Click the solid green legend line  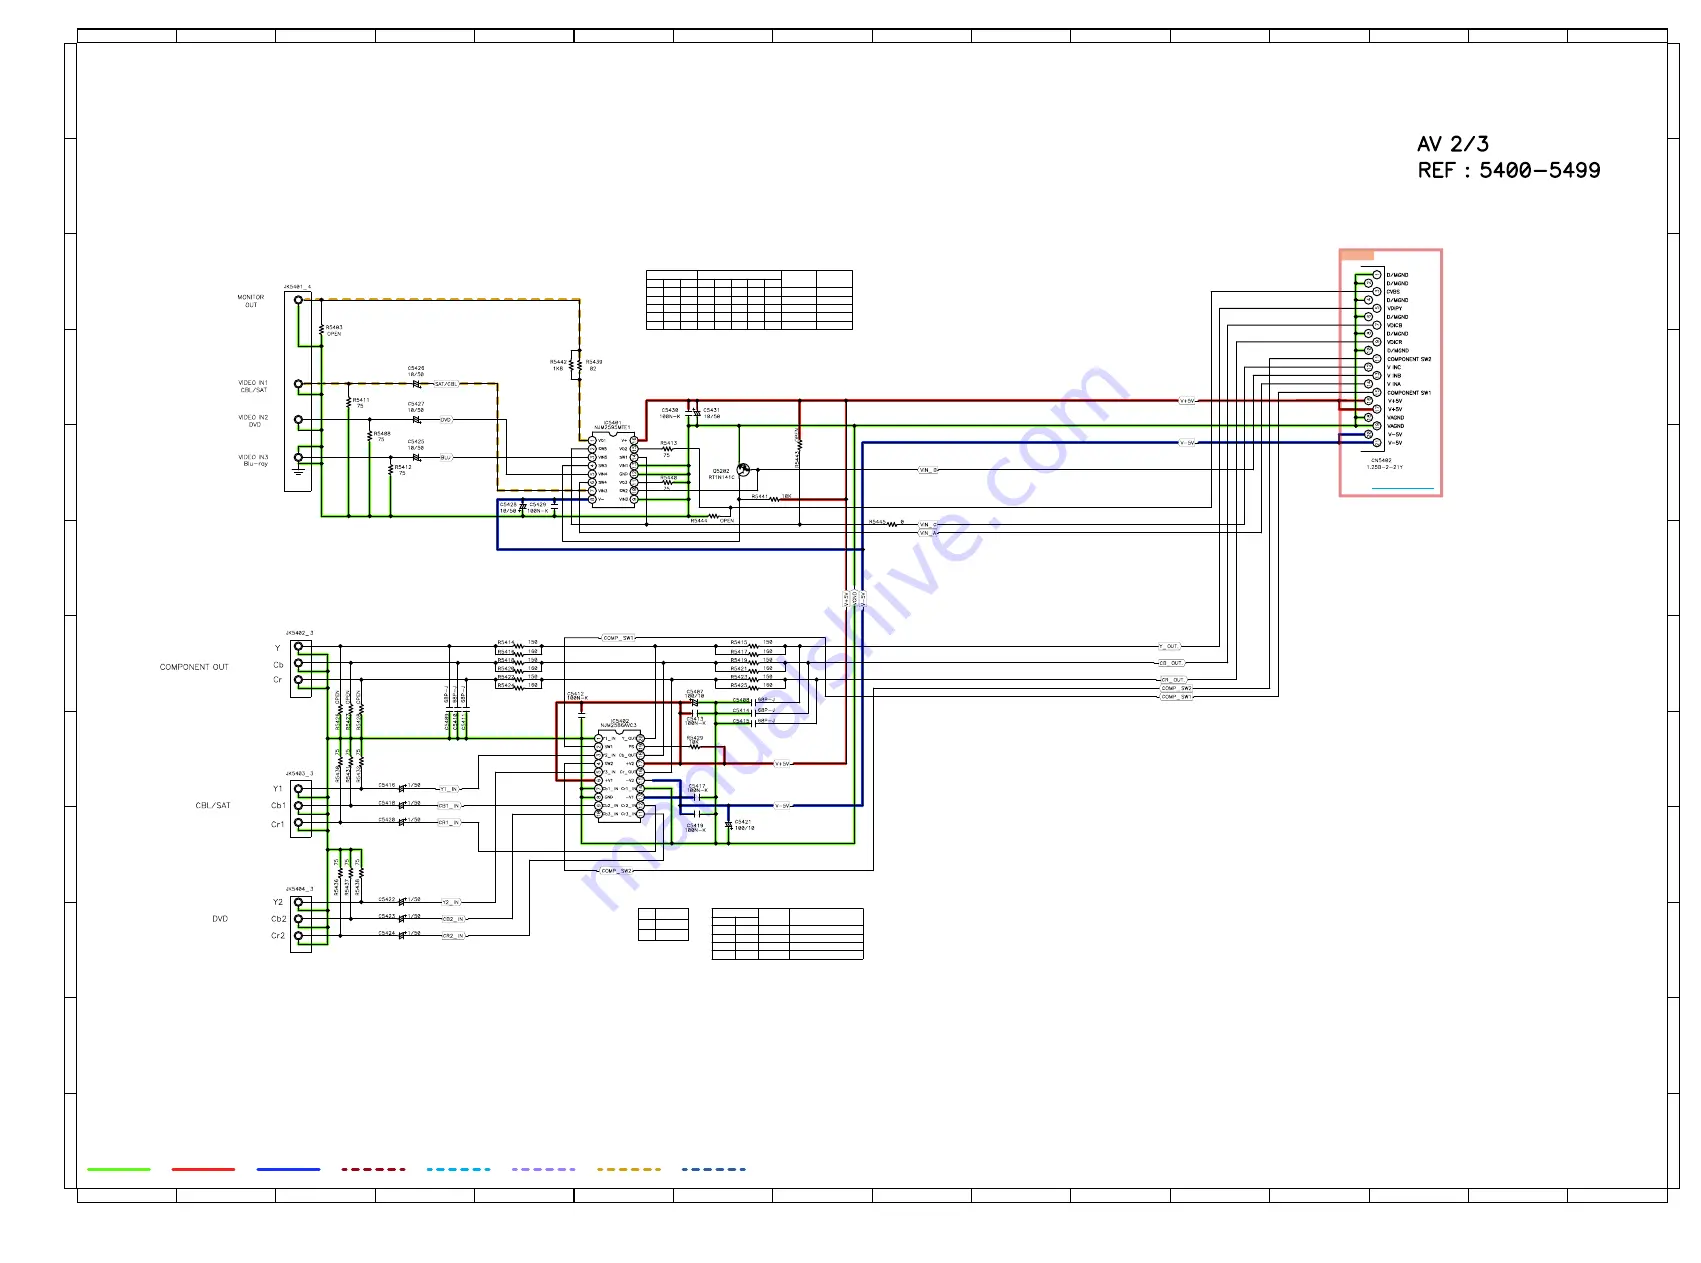119,1169
